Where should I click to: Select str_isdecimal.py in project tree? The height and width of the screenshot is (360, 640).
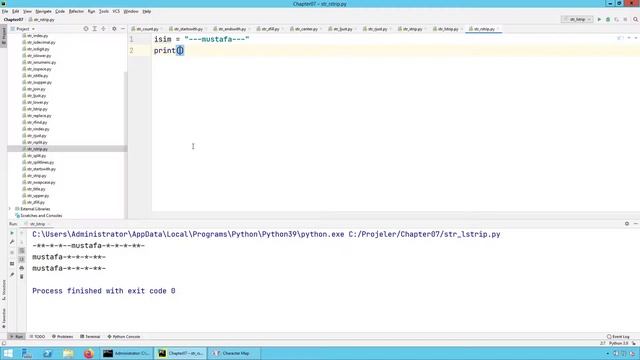(41, 42)
